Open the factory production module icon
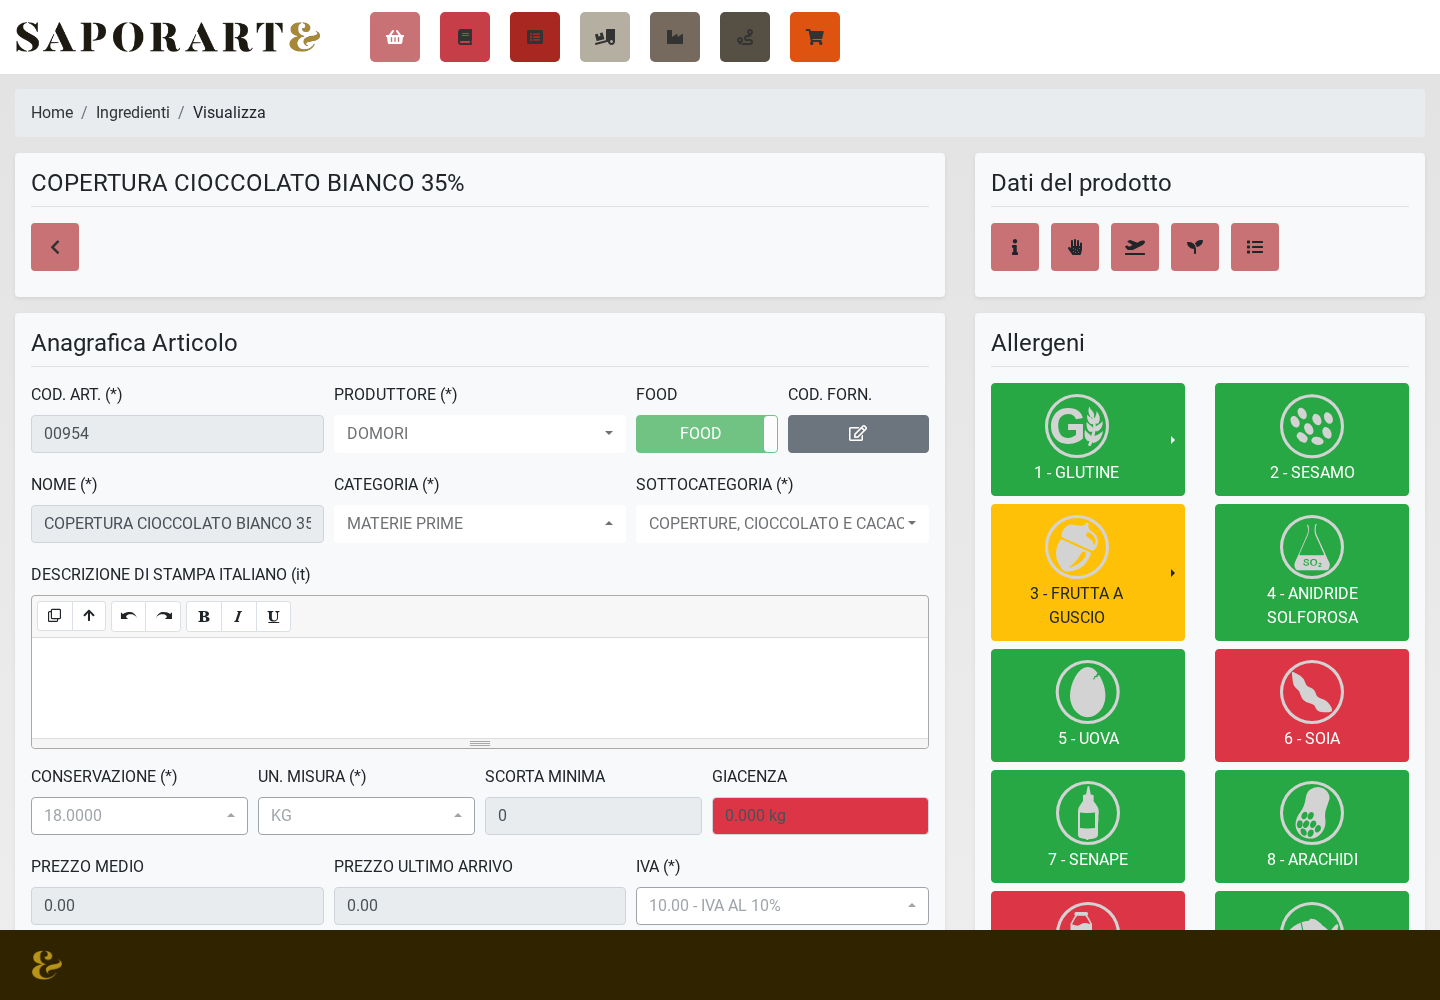Image resolution: width=1440 pixels, height=1000 pixels. [675, 37]
